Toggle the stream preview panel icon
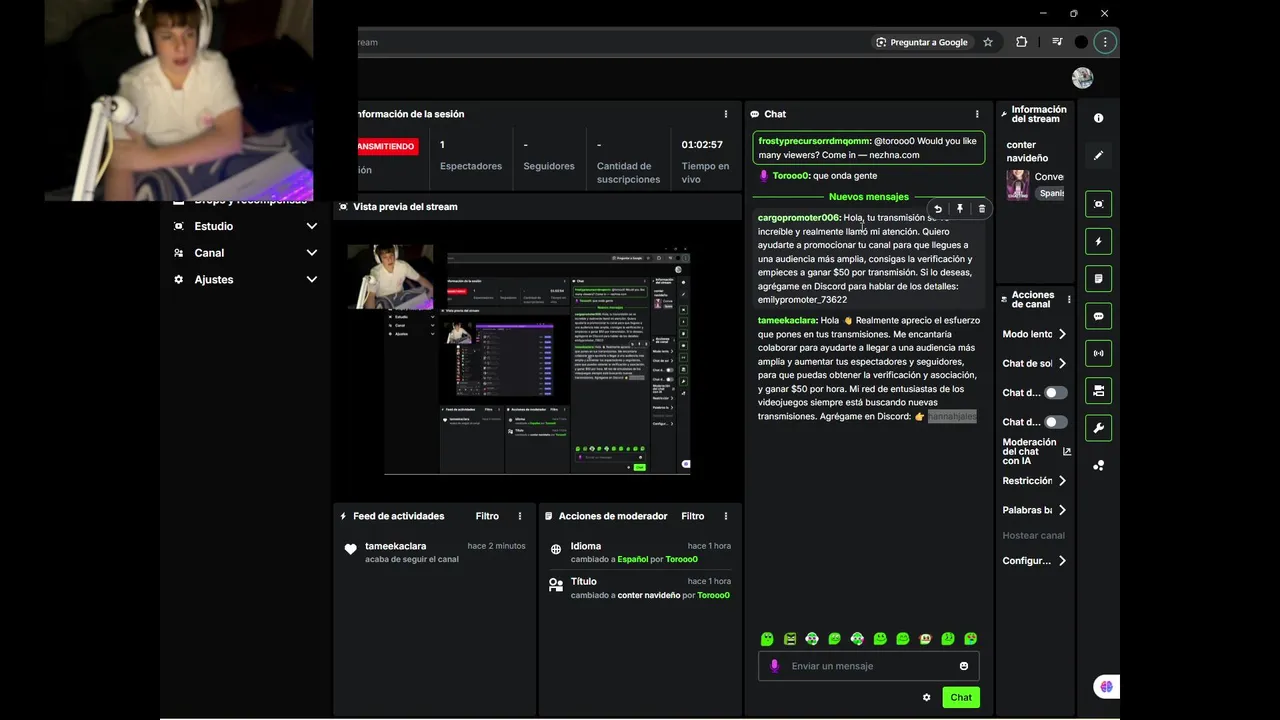The height and width of the screenshot is (720, 1280). pos(1098,204)
